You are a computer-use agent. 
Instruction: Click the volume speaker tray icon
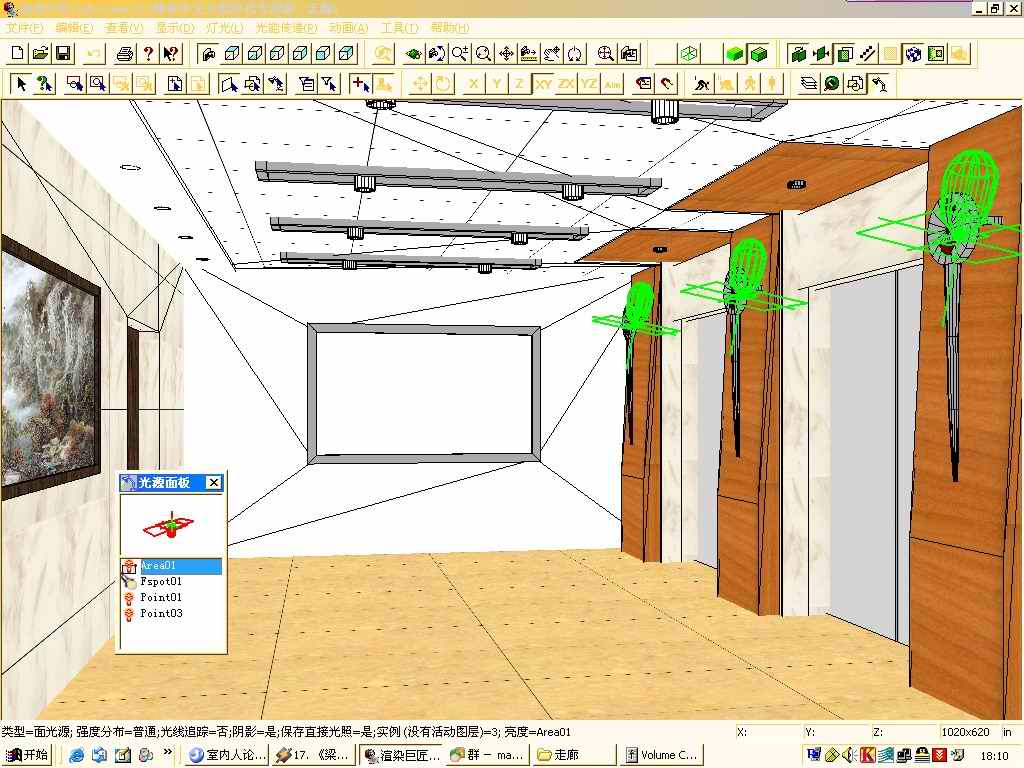[x=848, y=755]
